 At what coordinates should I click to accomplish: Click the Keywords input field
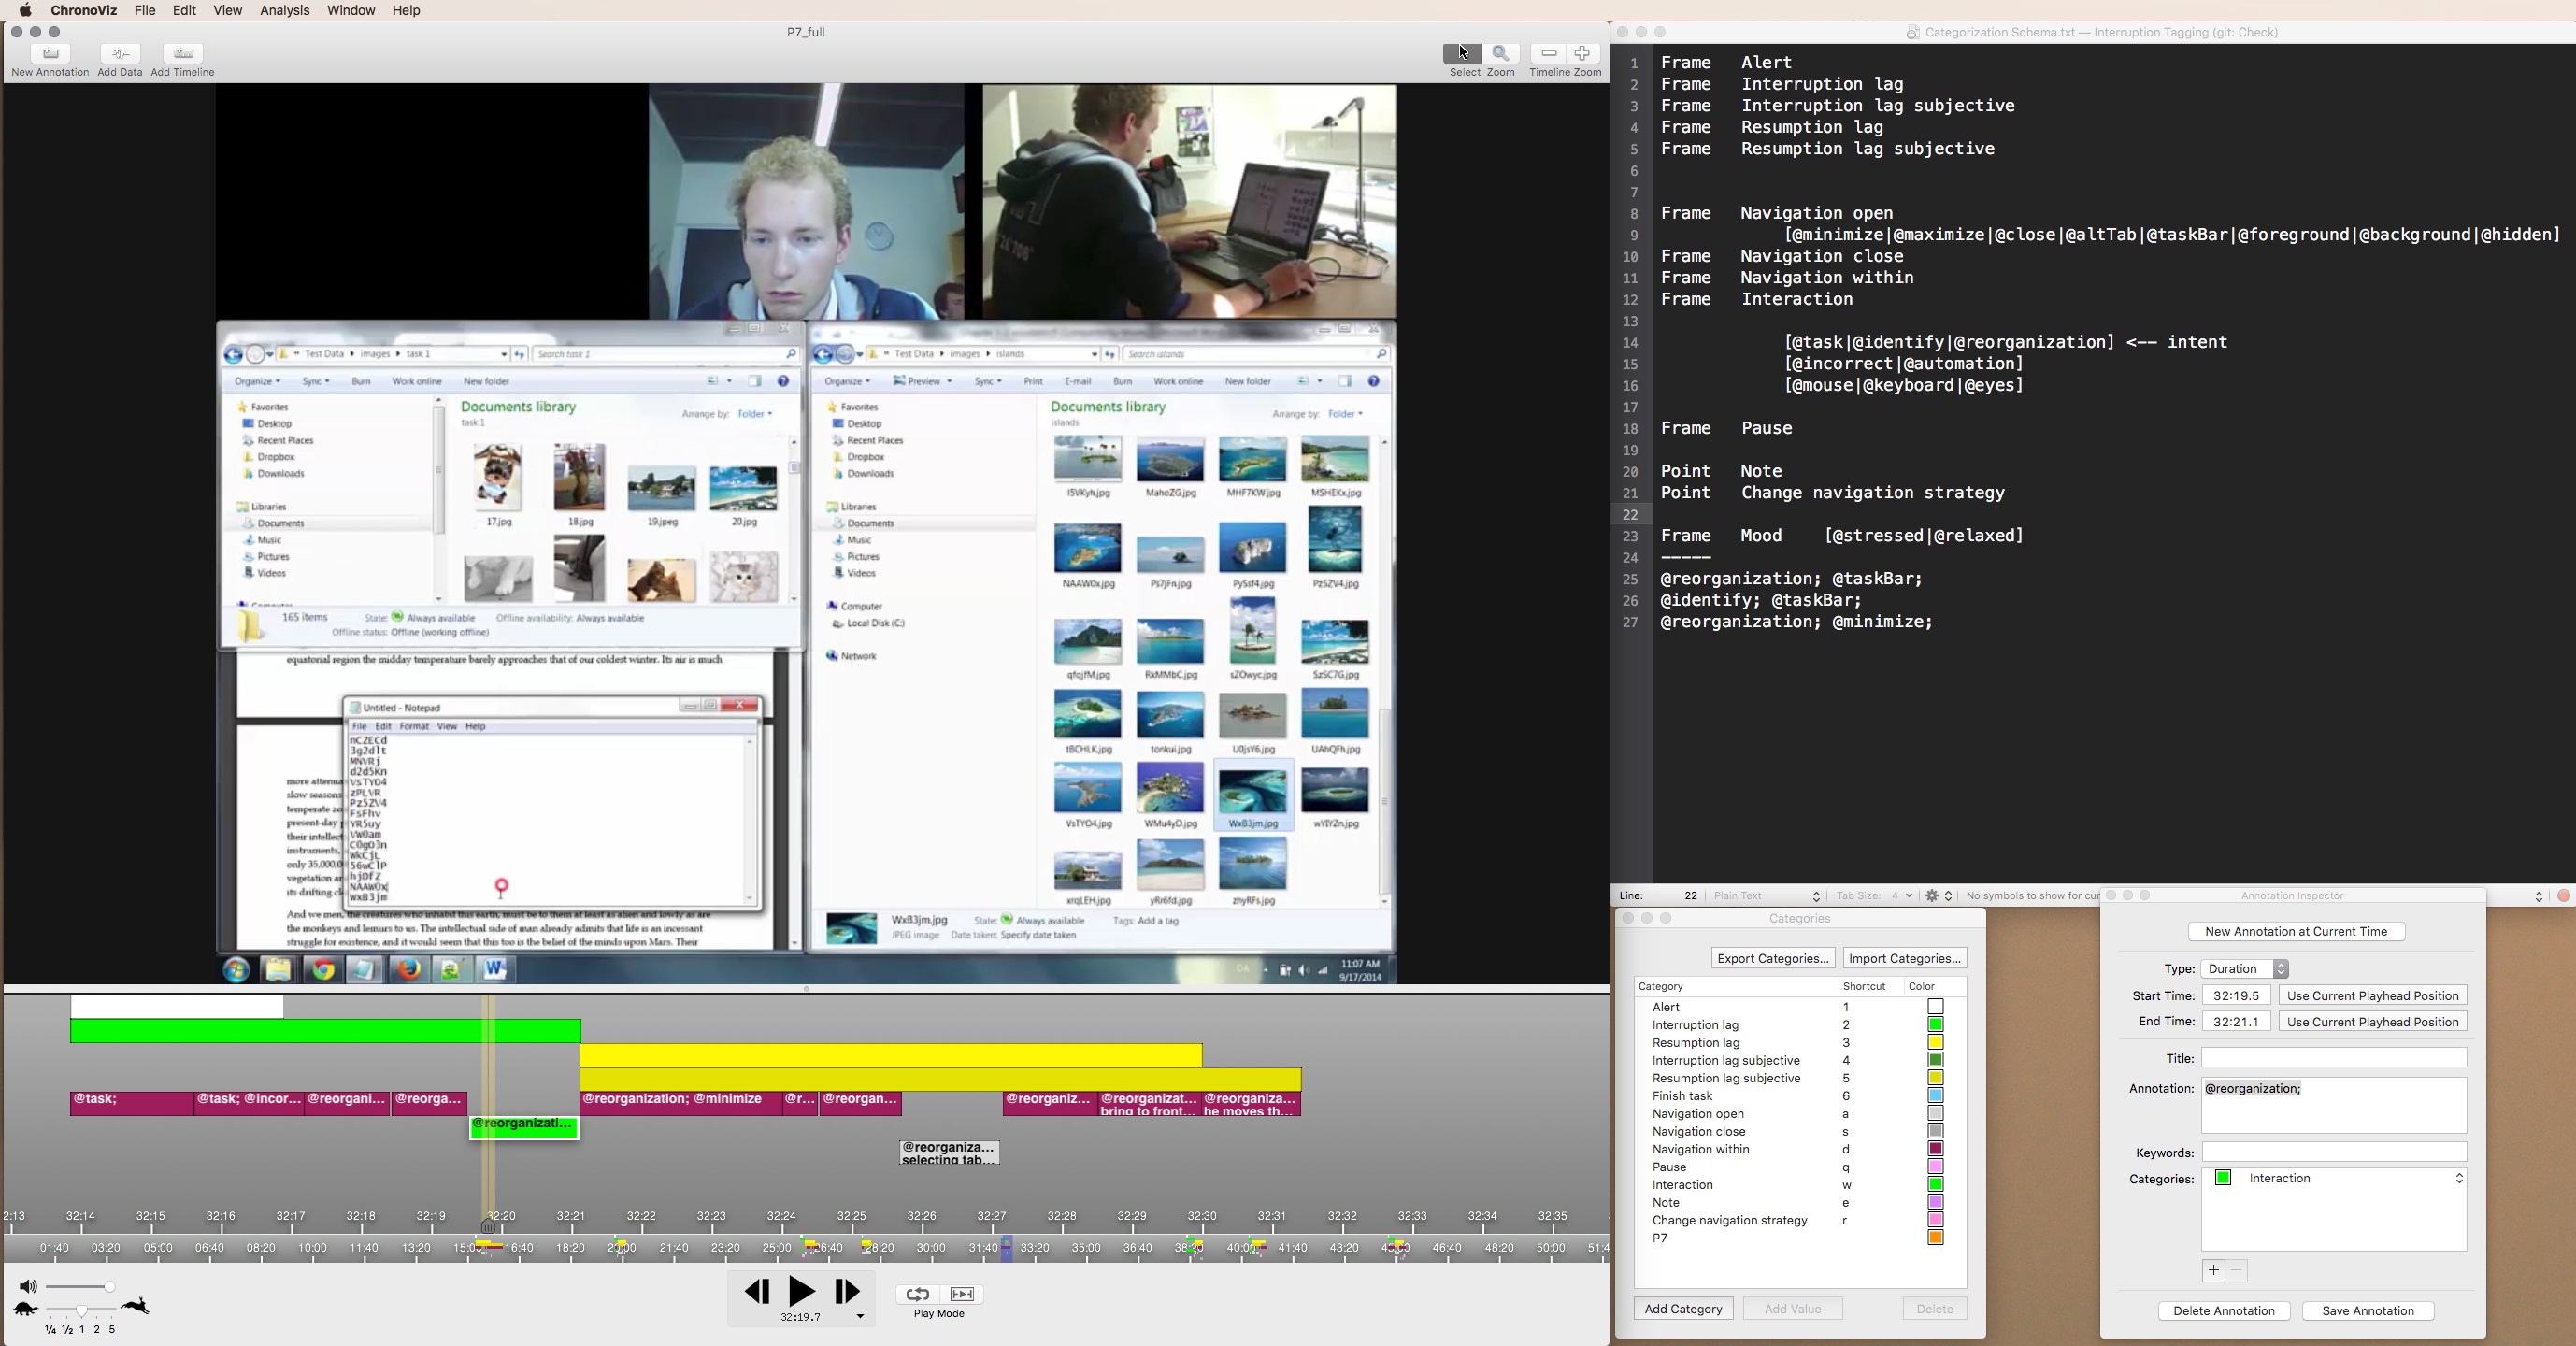[x=2334, y=1153]
